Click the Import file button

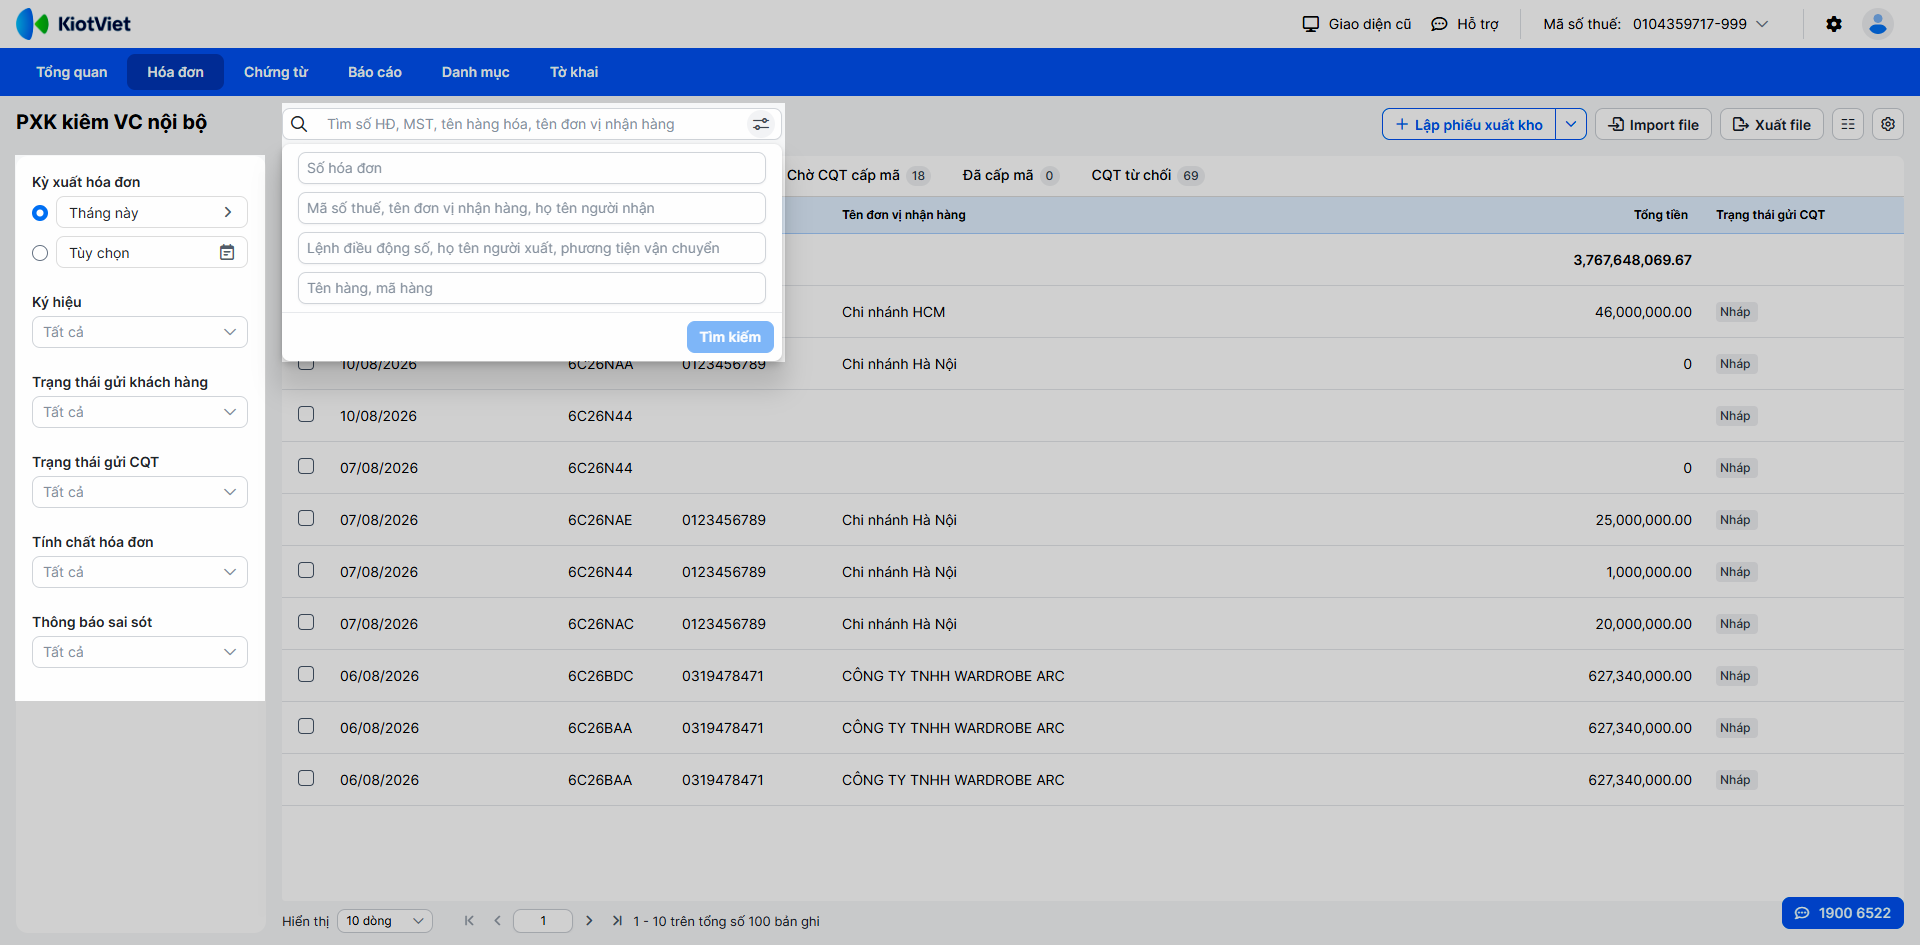click(1654, 124)
